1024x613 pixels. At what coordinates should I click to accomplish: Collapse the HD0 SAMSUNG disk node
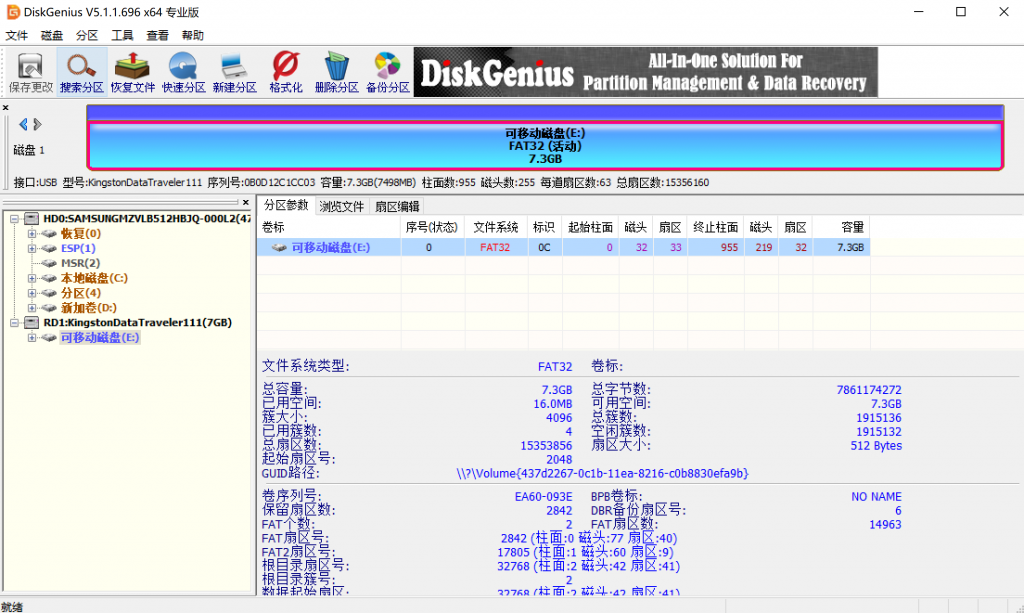coord(14,219)
